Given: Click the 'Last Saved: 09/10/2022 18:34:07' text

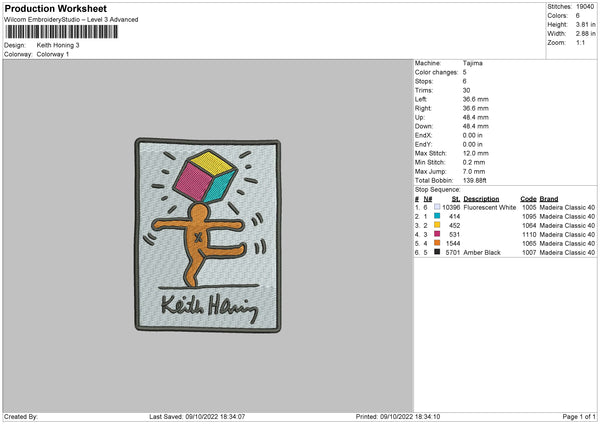Looking at the screenshot, I should [x=197, y=416].
